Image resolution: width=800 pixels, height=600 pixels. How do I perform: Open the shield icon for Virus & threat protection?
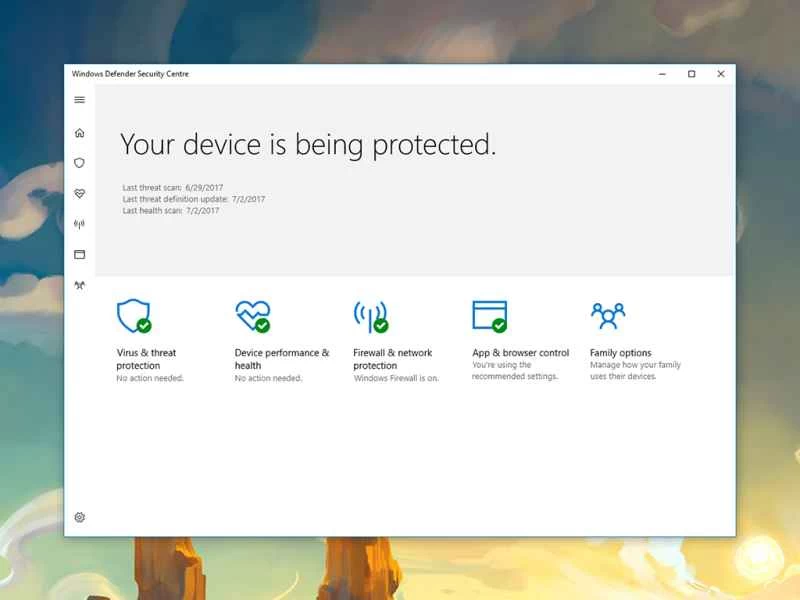click(80, 162)
